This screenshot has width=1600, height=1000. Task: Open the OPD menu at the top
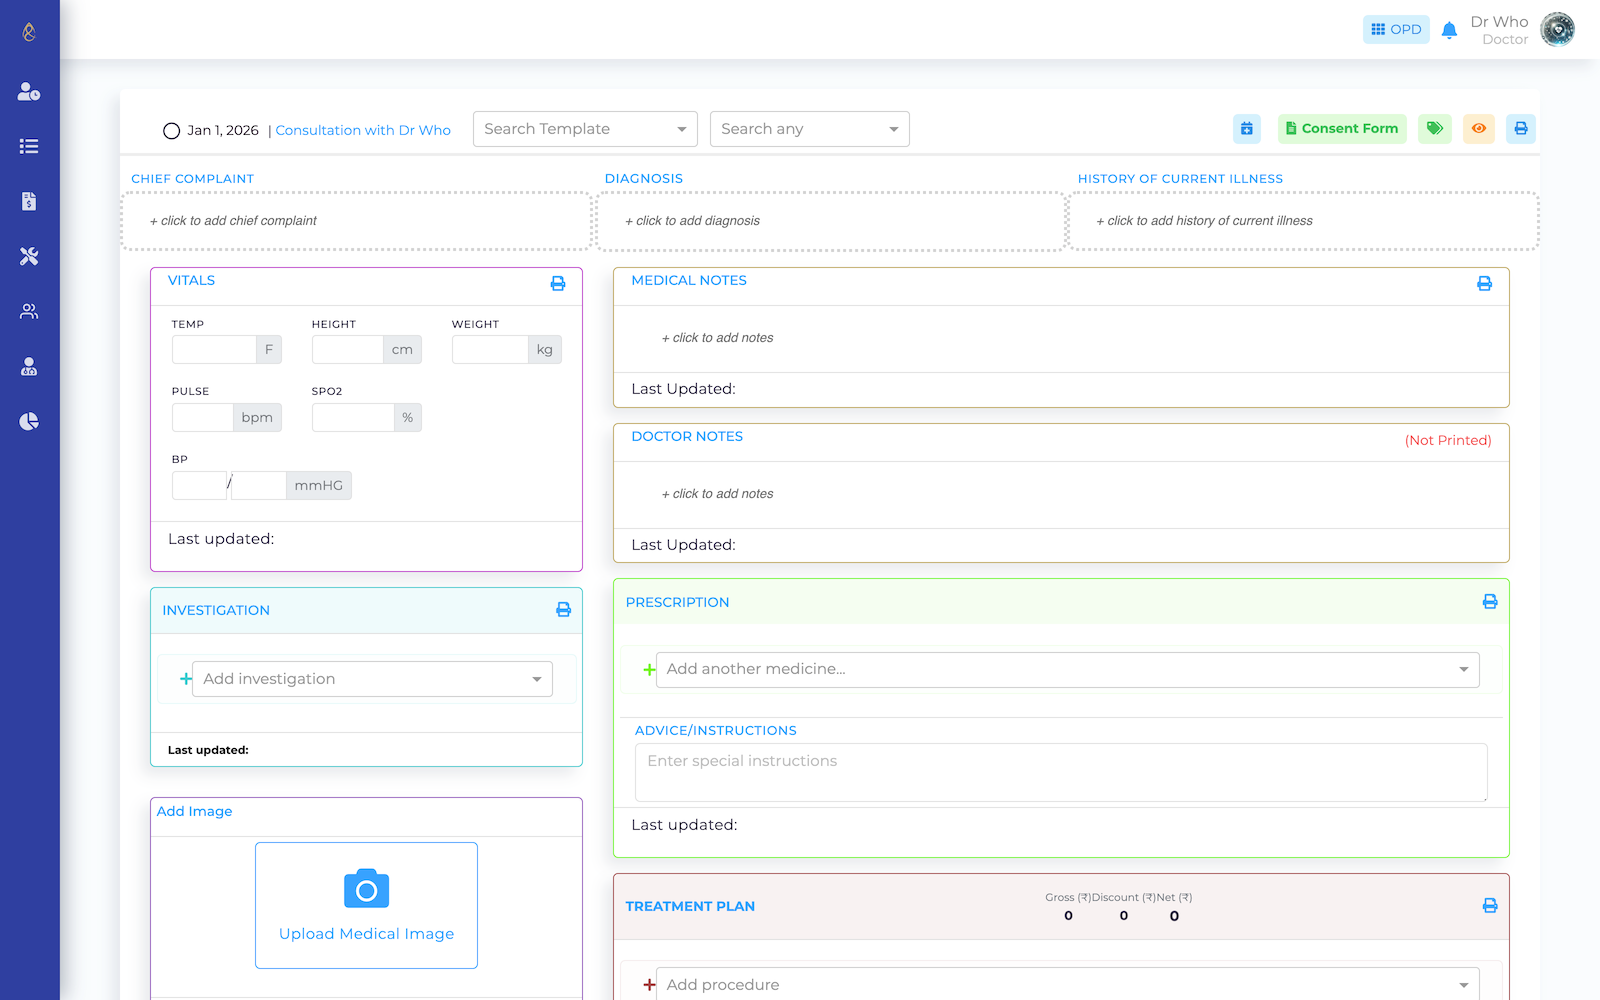coord(1396,29)
